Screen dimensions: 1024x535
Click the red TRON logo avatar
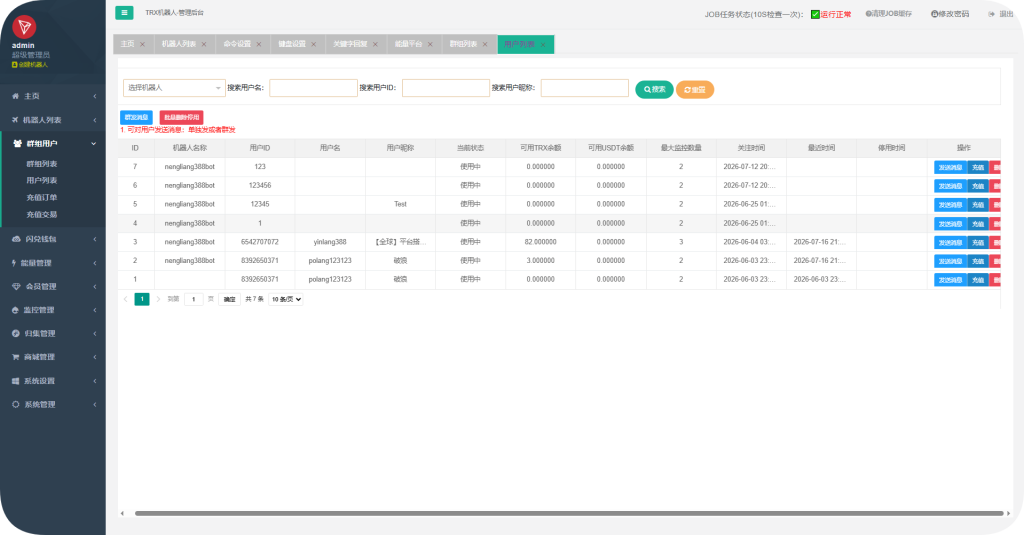[x=24, y=27]
